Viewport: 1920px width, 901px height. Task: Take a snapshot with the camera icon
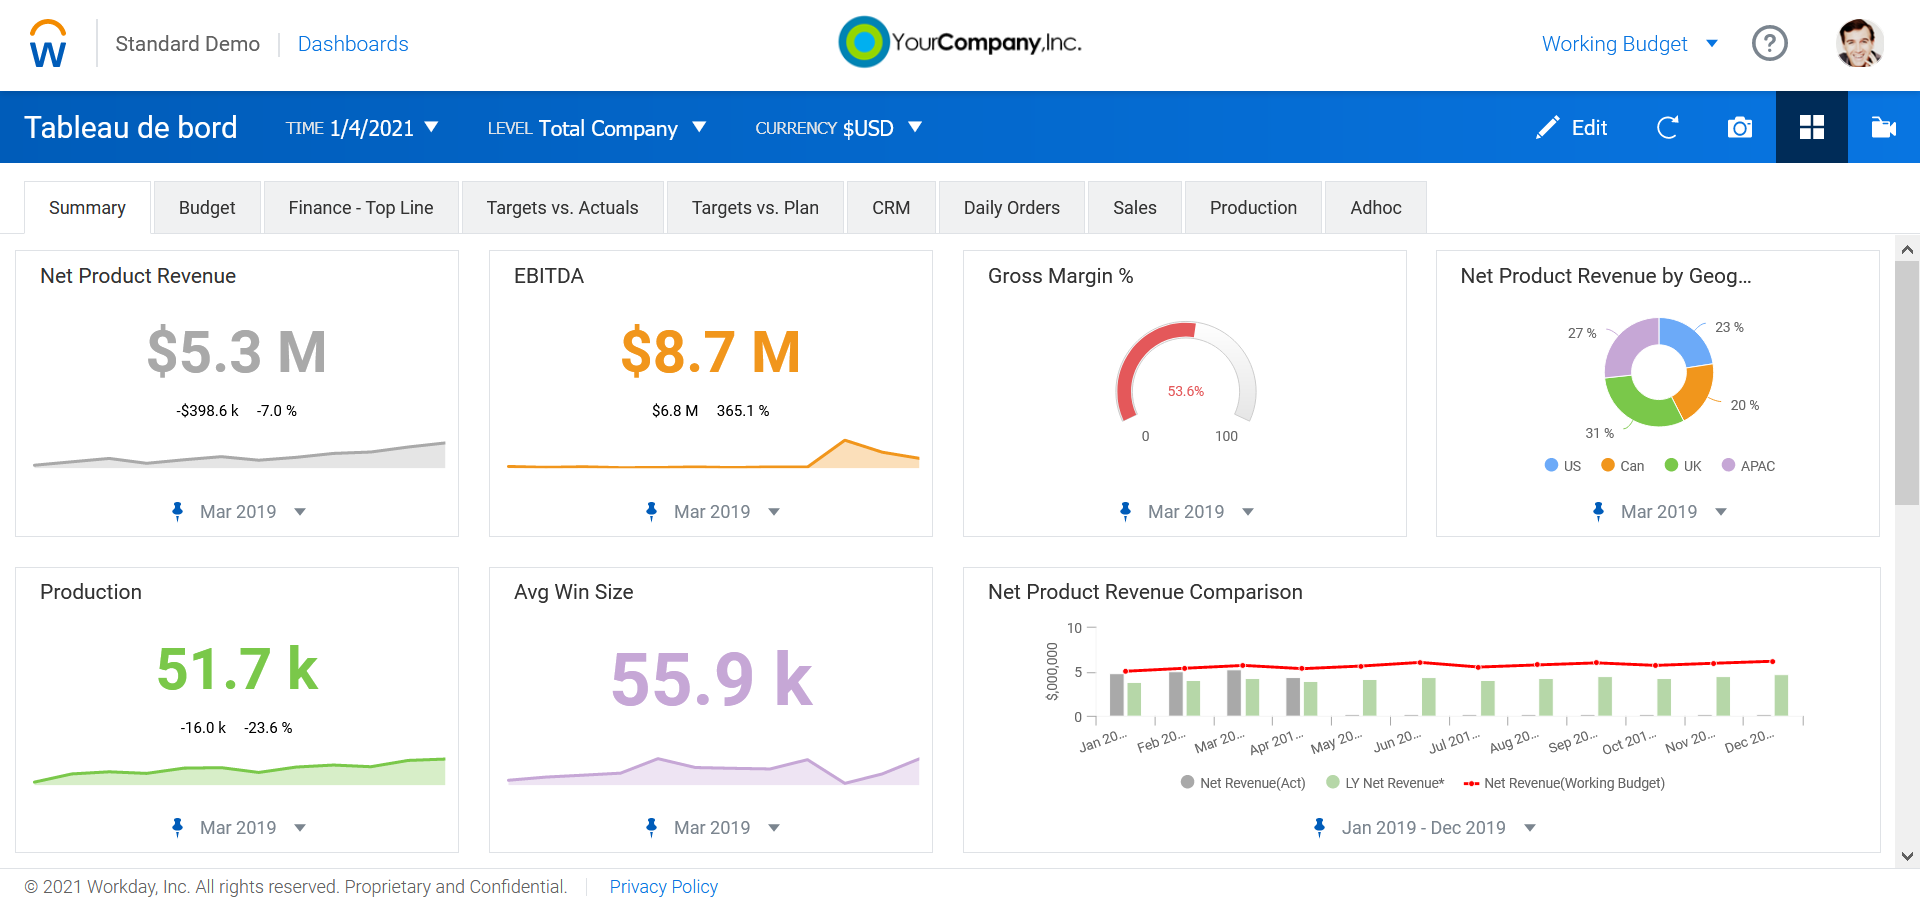tap(1740, 127)
